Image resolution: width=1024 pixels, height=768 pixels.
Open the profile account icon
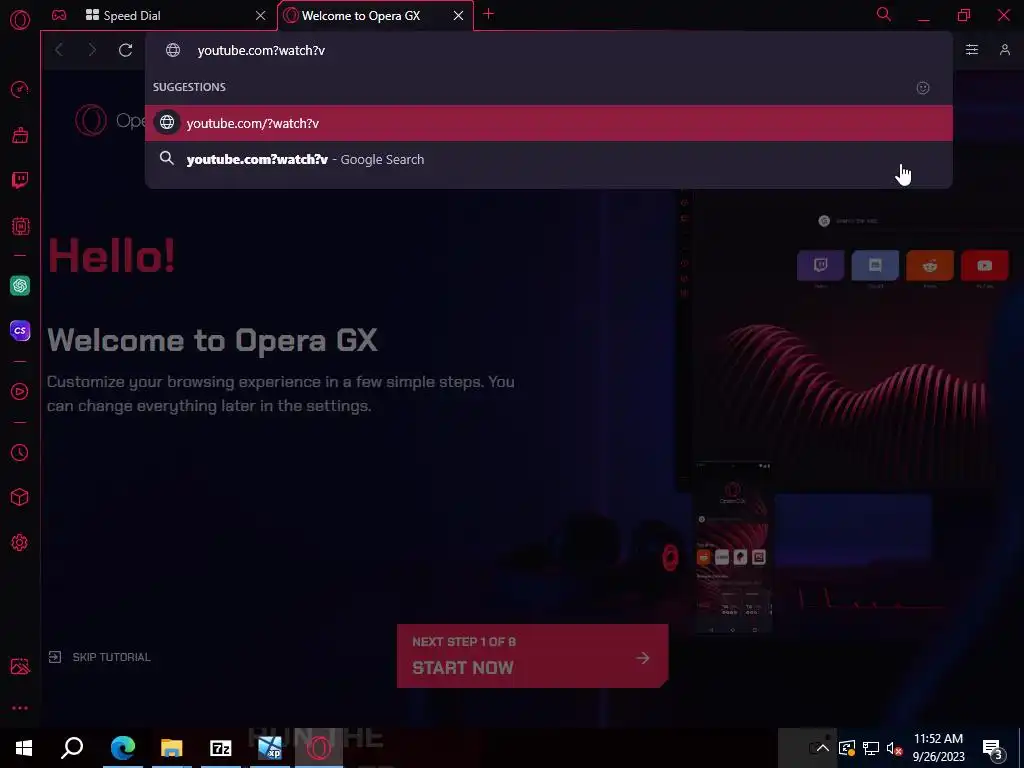(x=1005, y=50)
